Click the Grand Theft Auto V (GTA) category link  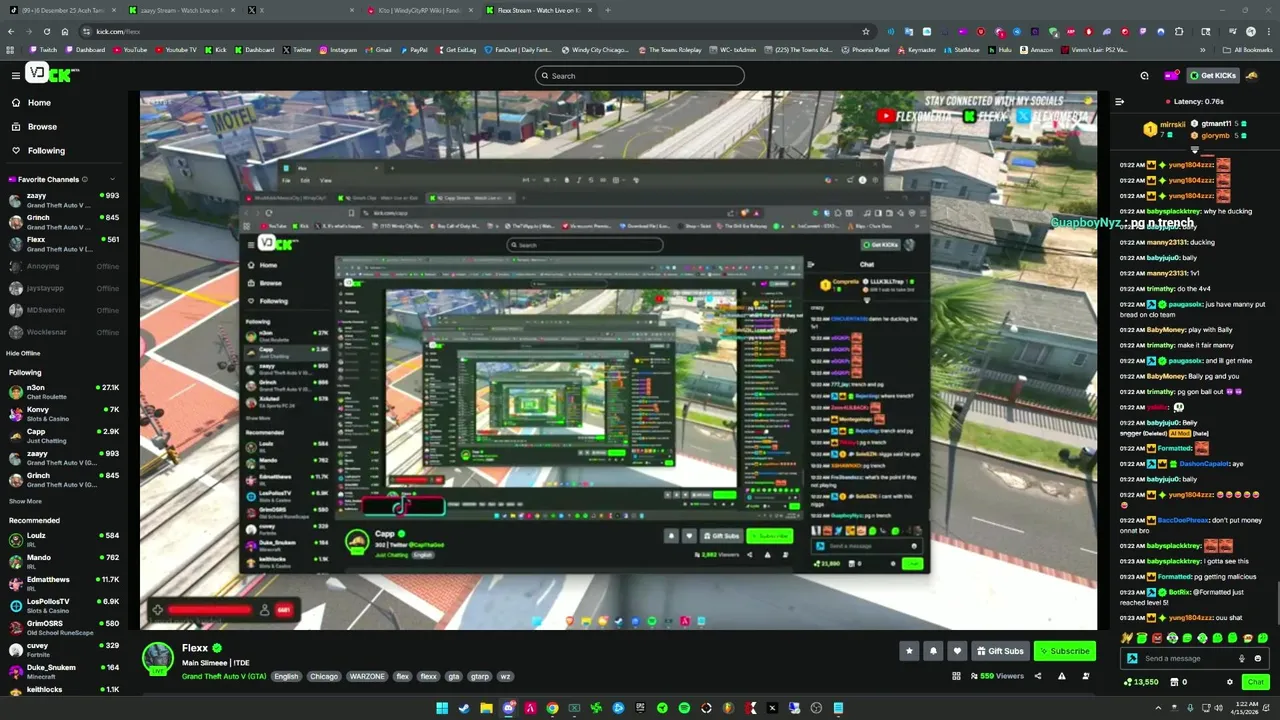click(x=224, y=676)
